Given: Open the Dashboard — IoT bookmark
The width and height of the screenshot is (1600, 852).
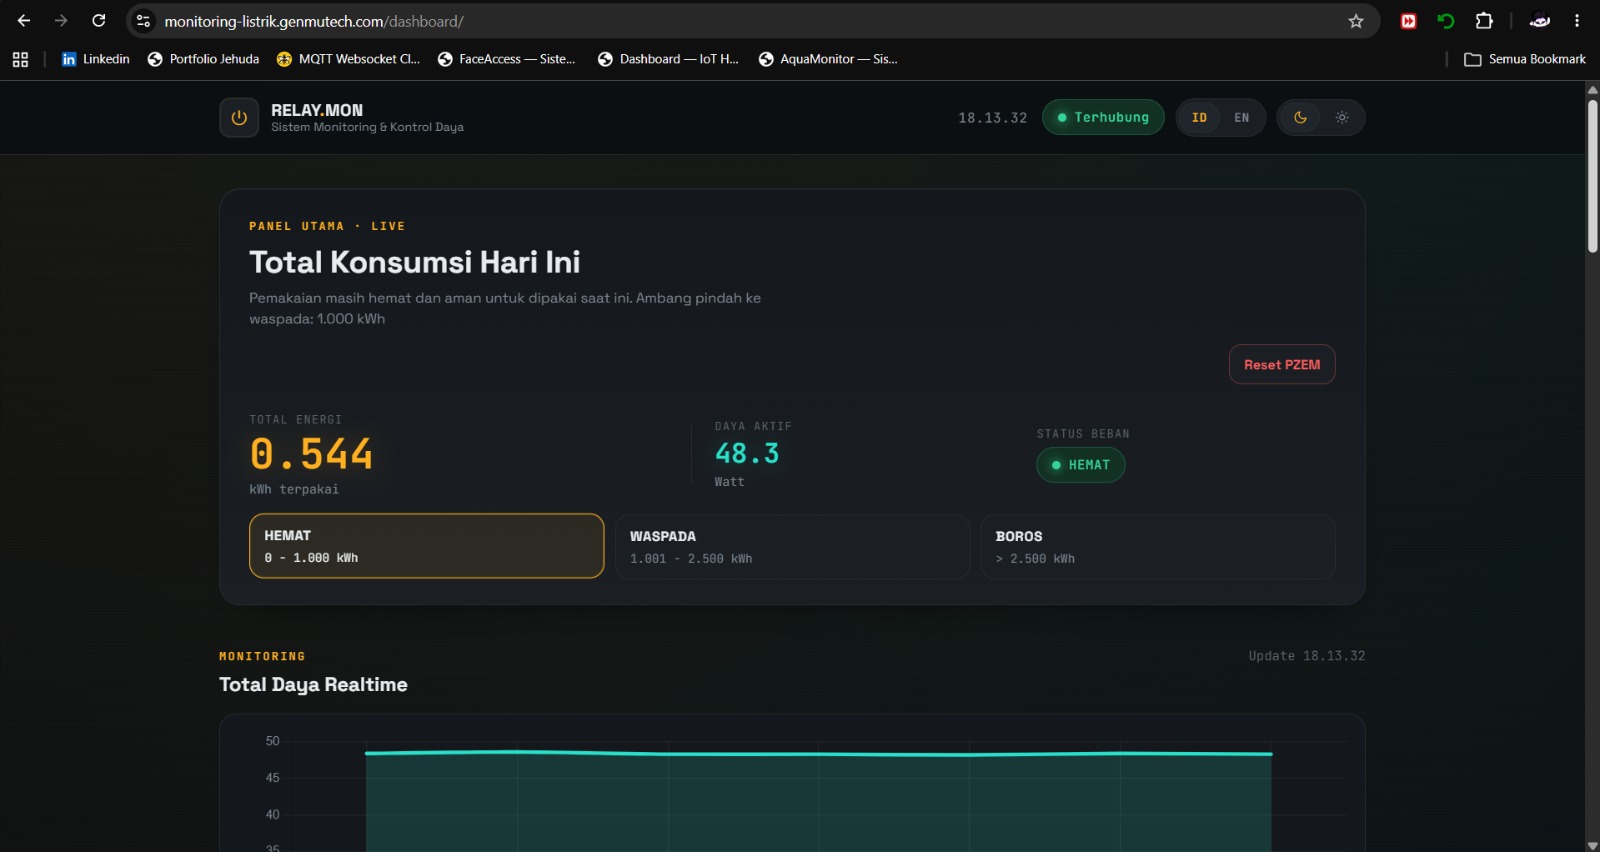Looking at the screenshot, I should pos(668,59).
